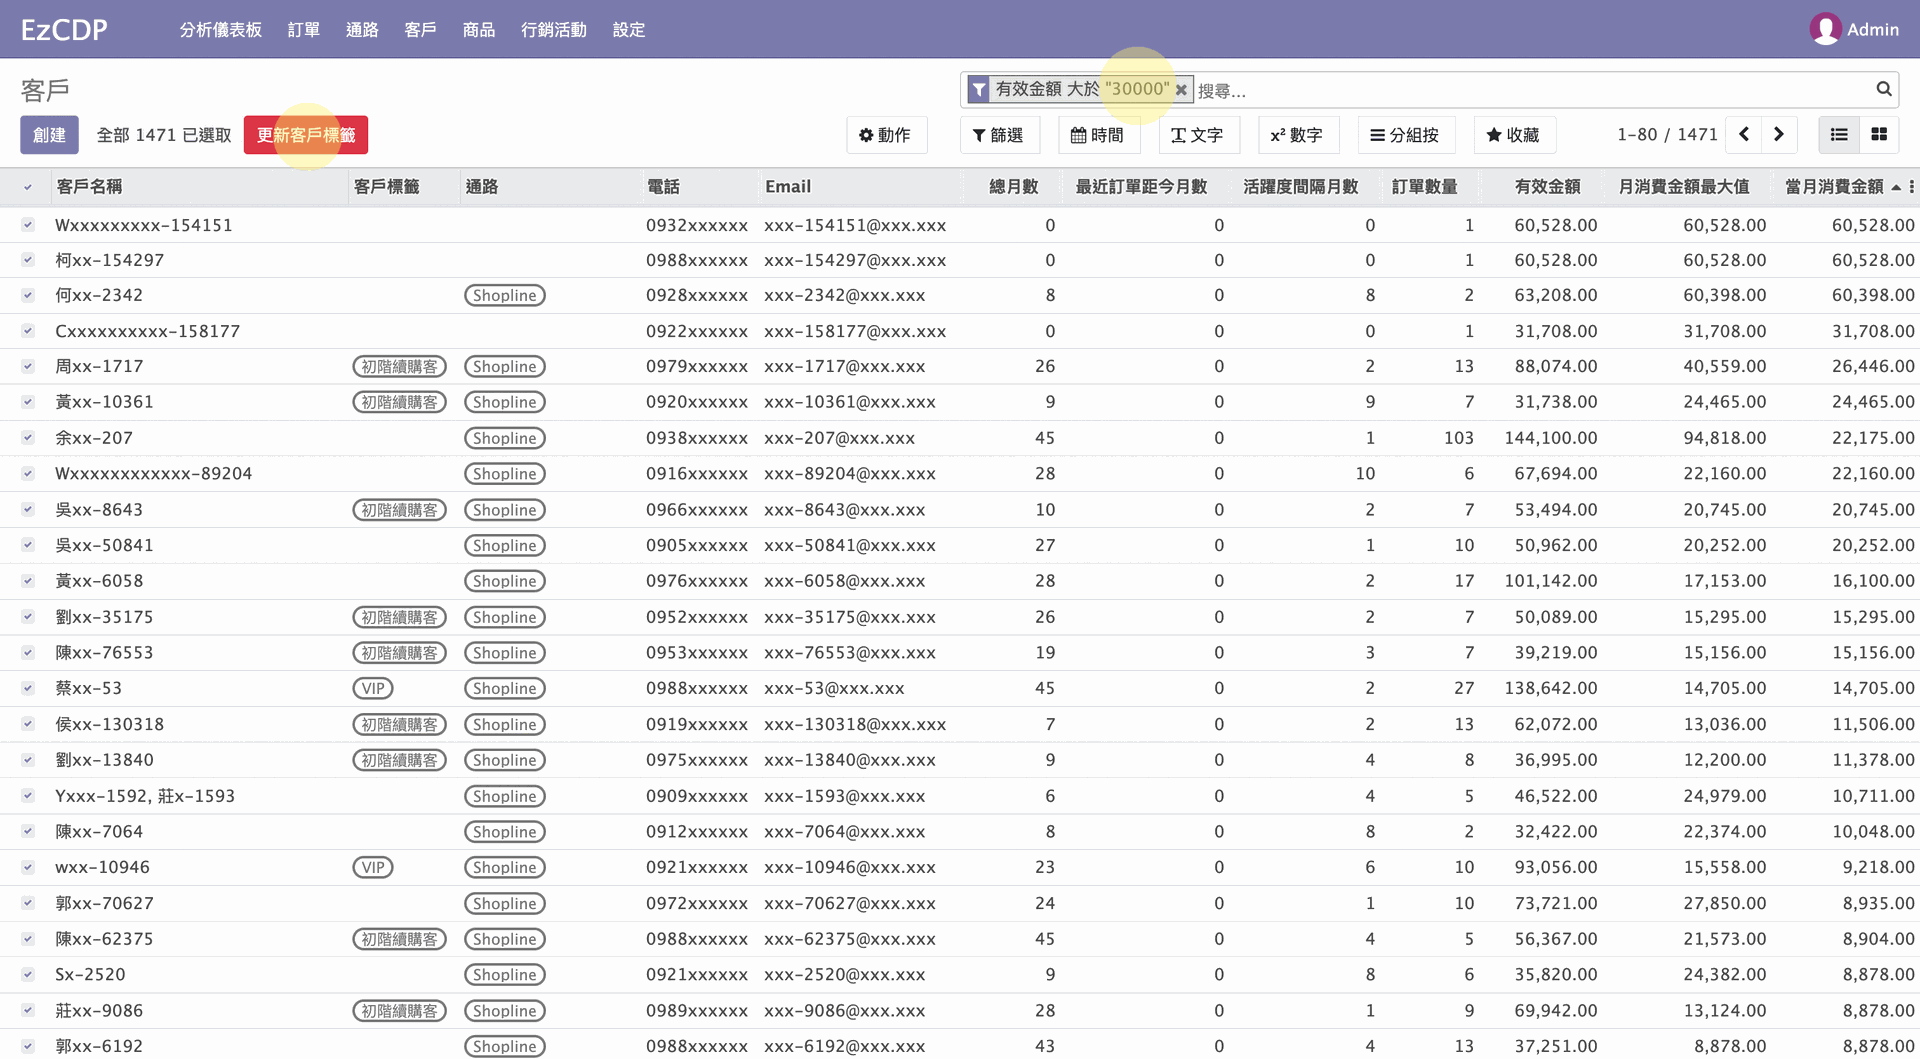Image resolution: width=1920 pixels, height=1059 pixels.
Task: Open customer Yxxx-1592, 莊x-1593
Action: (x=145, y=796)
